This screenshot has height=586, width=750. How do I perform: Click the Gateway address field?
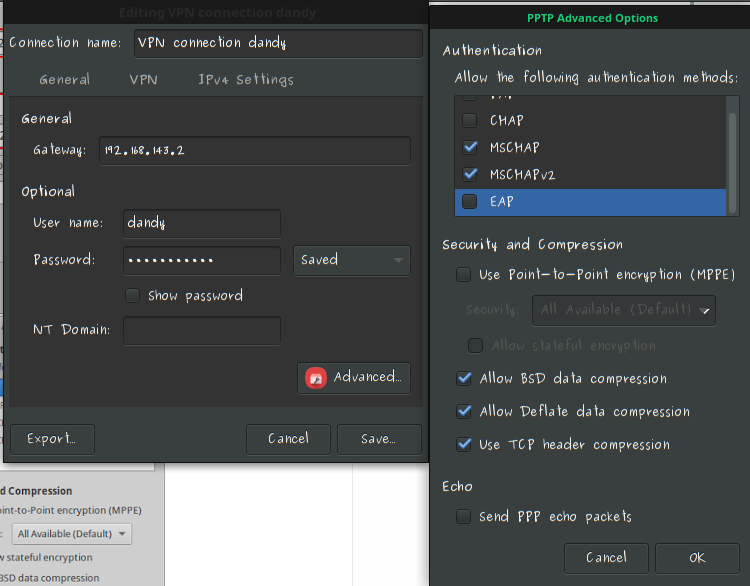(255, 151)
